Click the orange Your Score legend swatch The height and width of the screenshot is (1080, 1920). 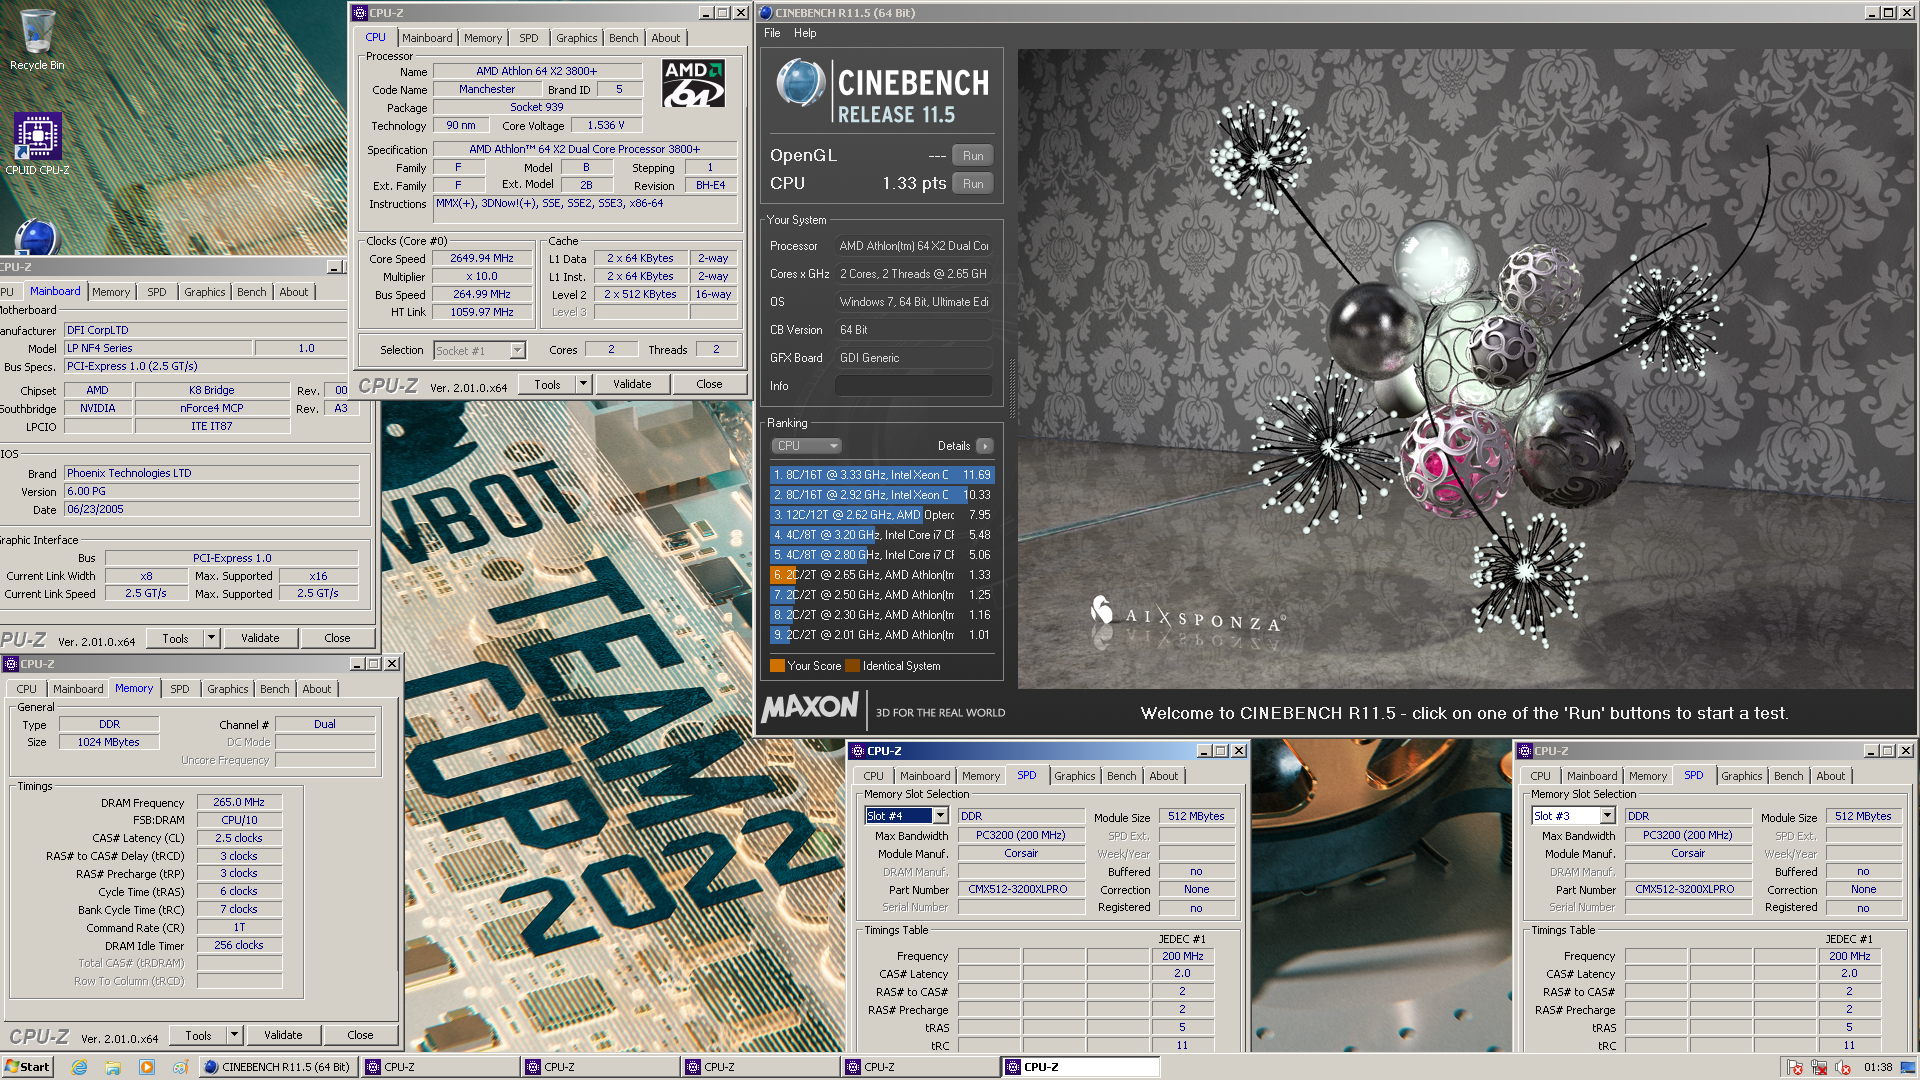point(777,666)
